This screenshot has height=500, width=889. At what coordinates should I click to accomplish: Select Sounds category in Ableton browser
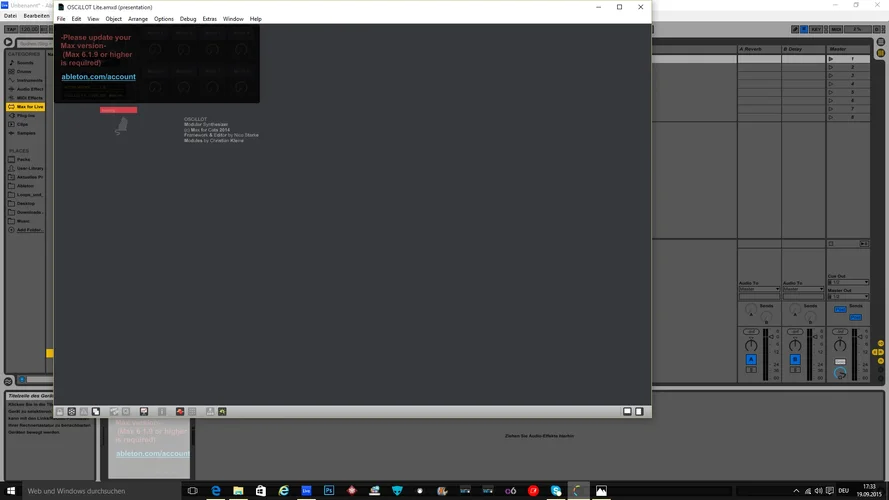26,63
